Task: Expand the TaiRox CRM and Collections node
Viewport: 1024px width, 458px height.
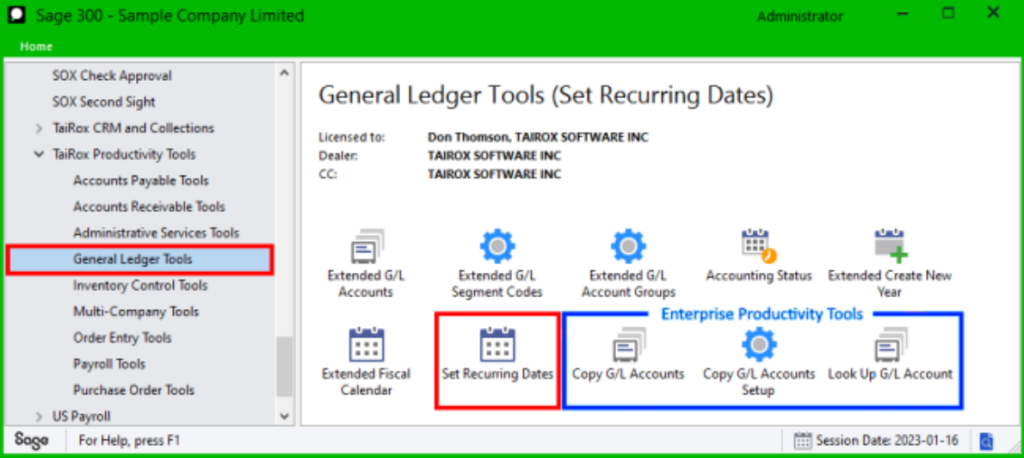Action: point(39,129)
